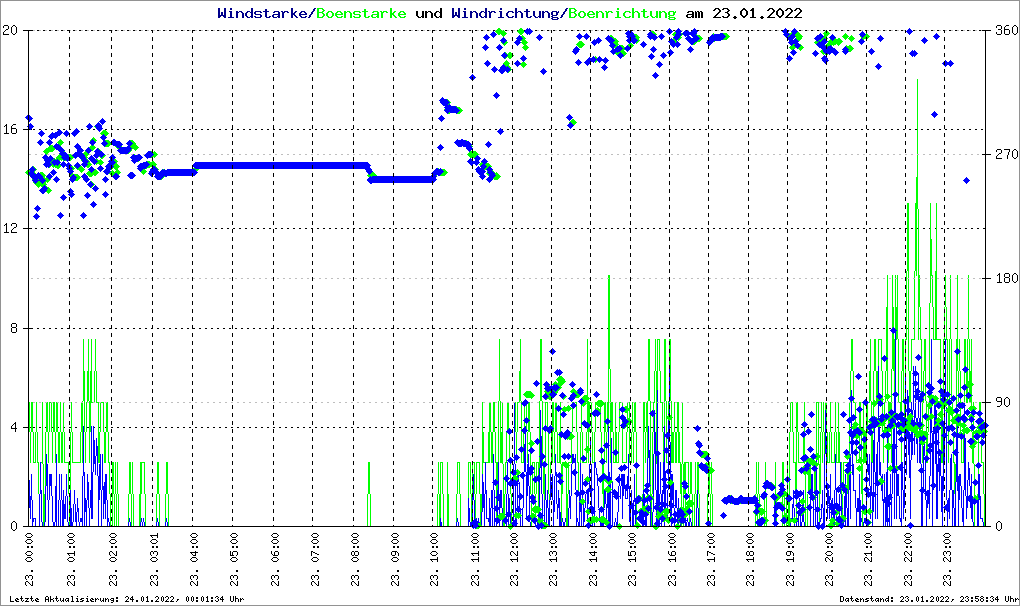Click the time label '23. 18:00'

click(x=750, y=559)
